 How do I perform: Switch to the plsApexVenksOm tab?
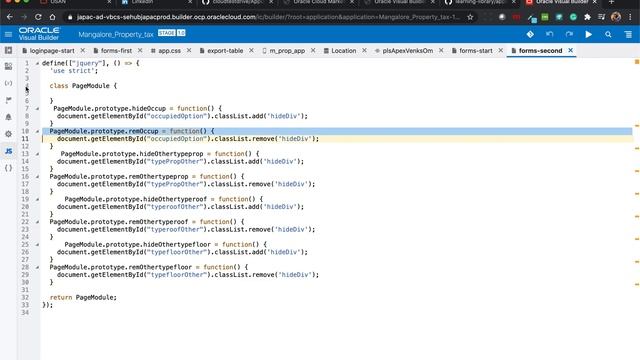pos(407,51)
